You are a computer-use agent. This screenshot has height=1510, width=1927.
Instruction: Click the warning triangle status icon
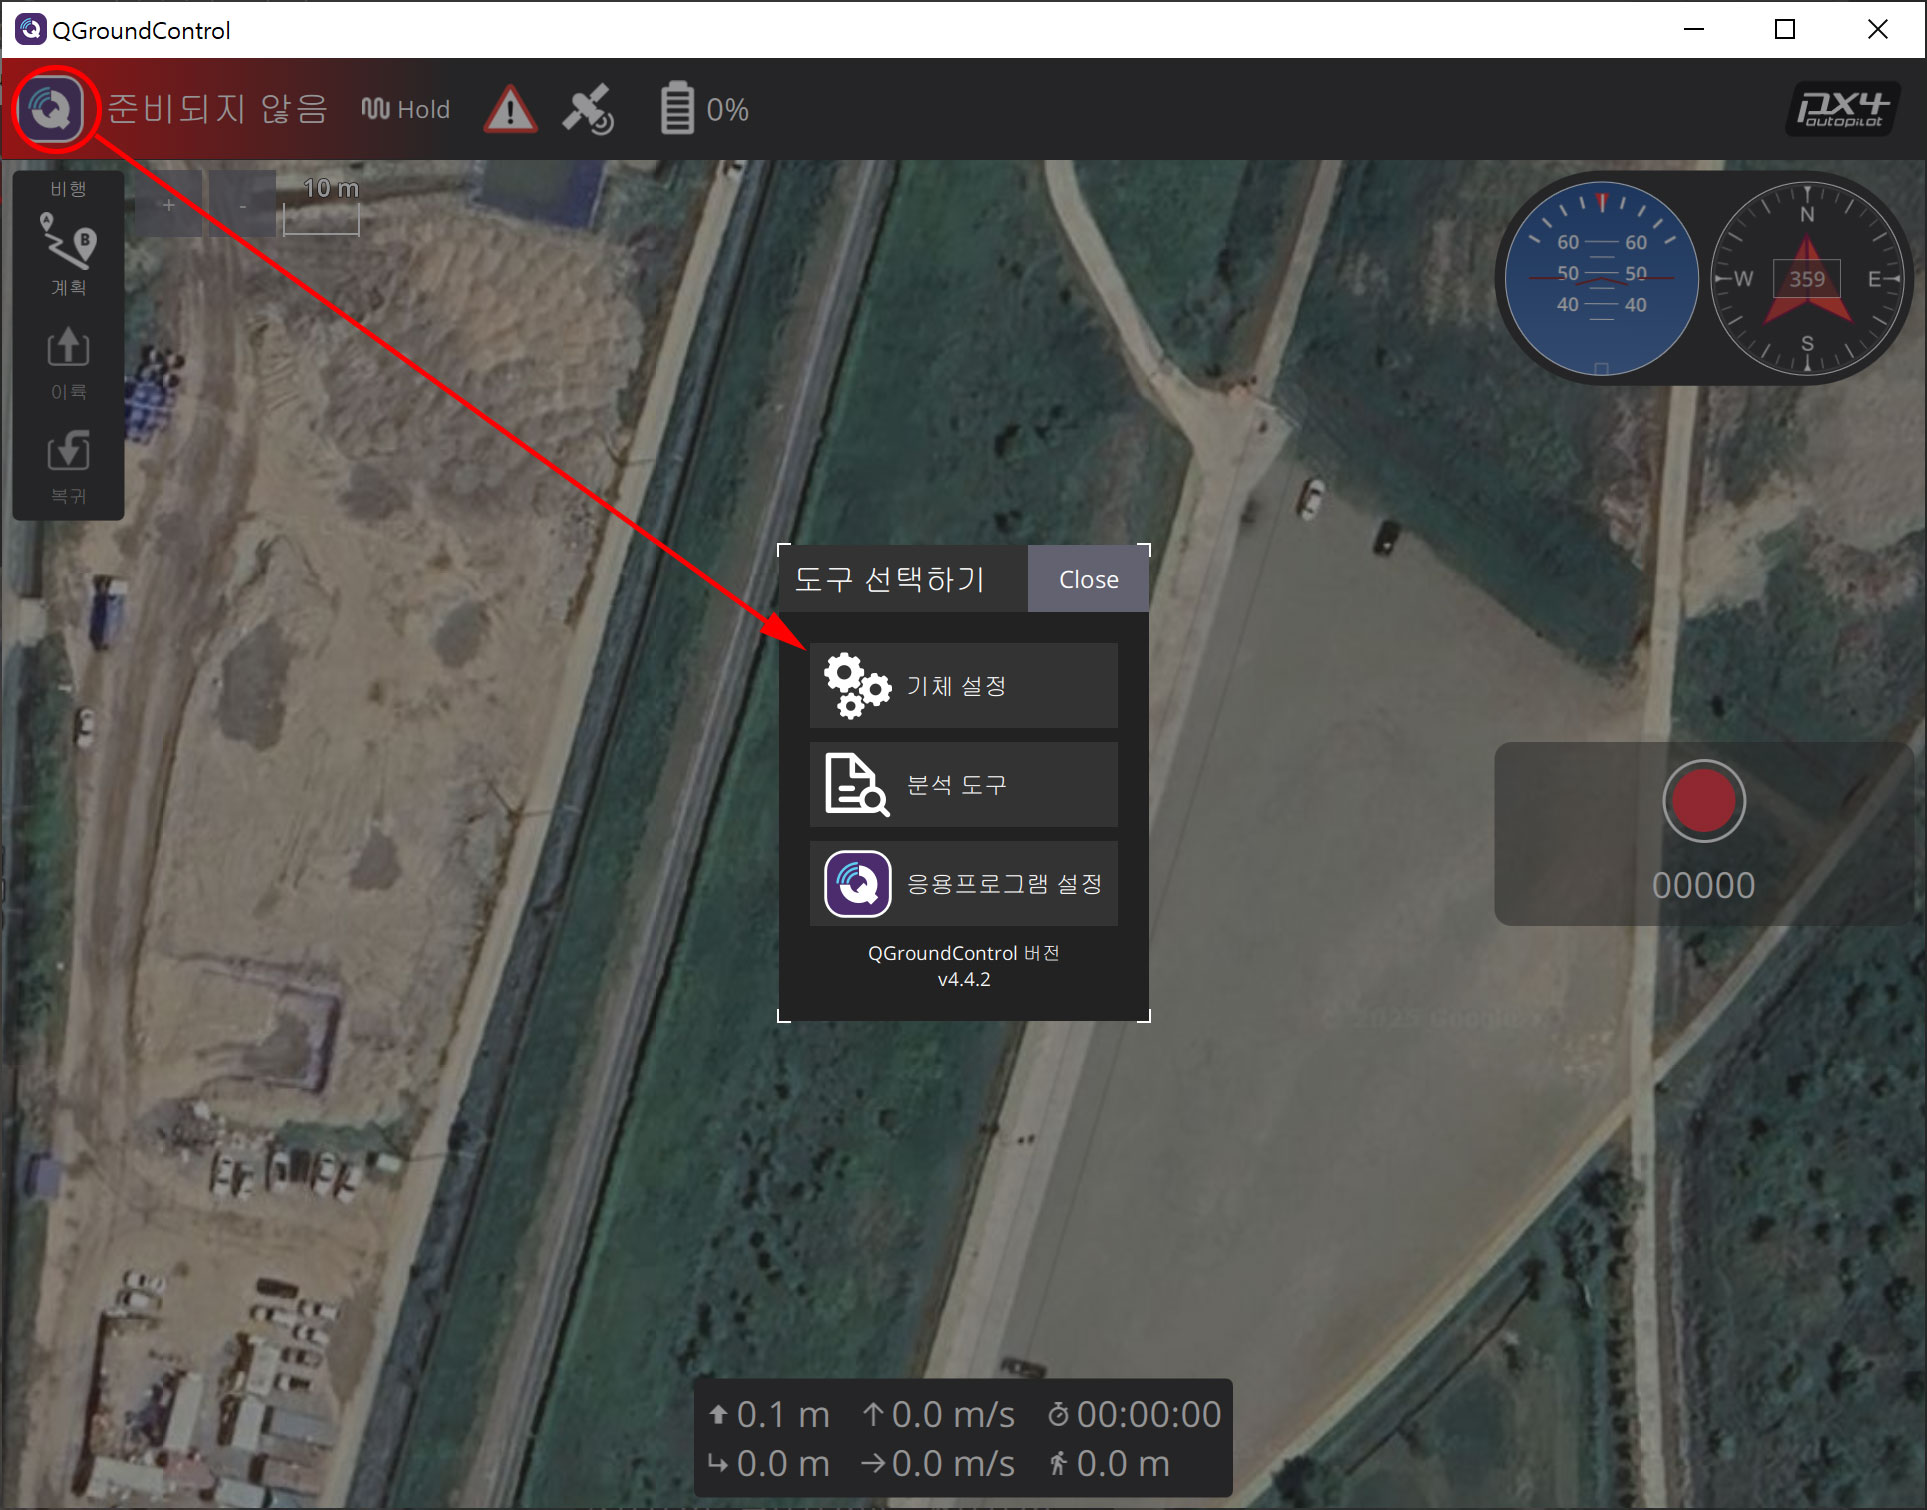[510, 109]
